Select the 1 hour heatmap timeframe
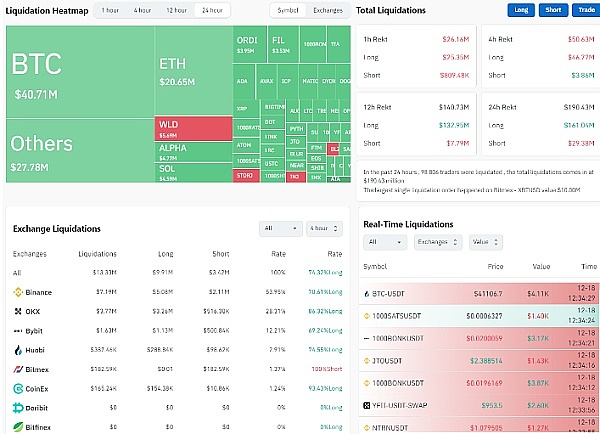Screen dimensions: 600x434 click(109, 10)
